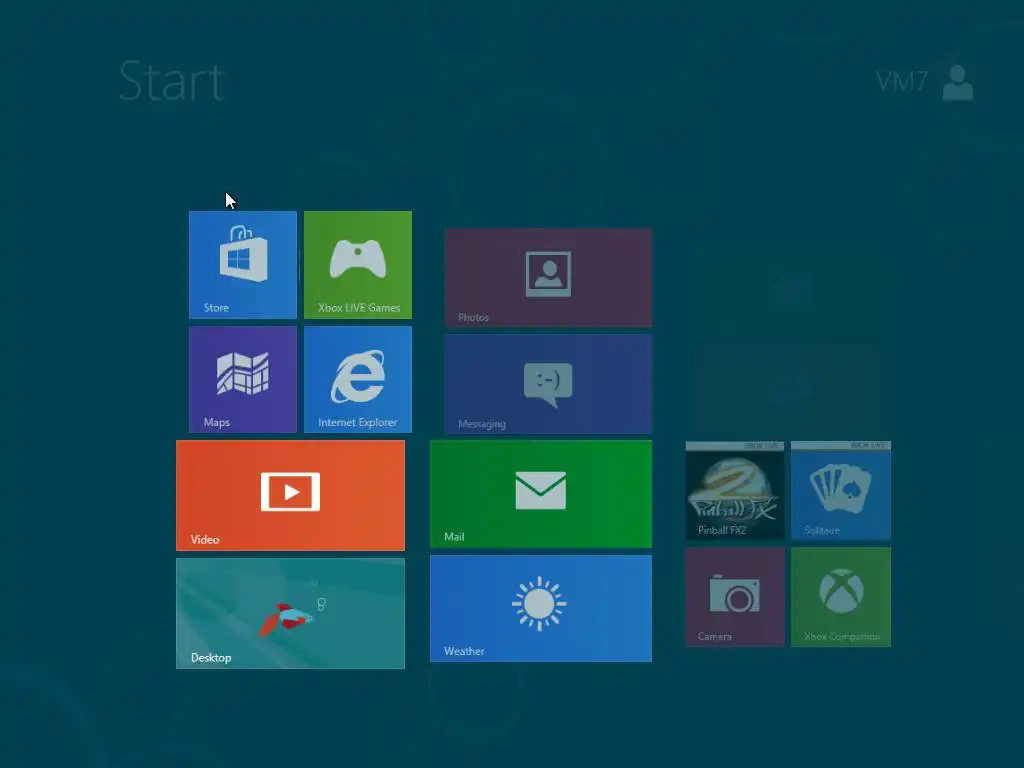Open the Camera tile
Viewport: 1024px width, 768px height.
tap(735, 597)
